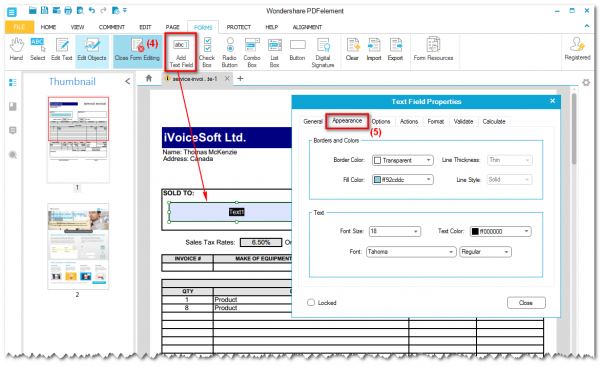Add a List Box field
The height and width of the screenshot is (367, 600).
pos(274,52)
